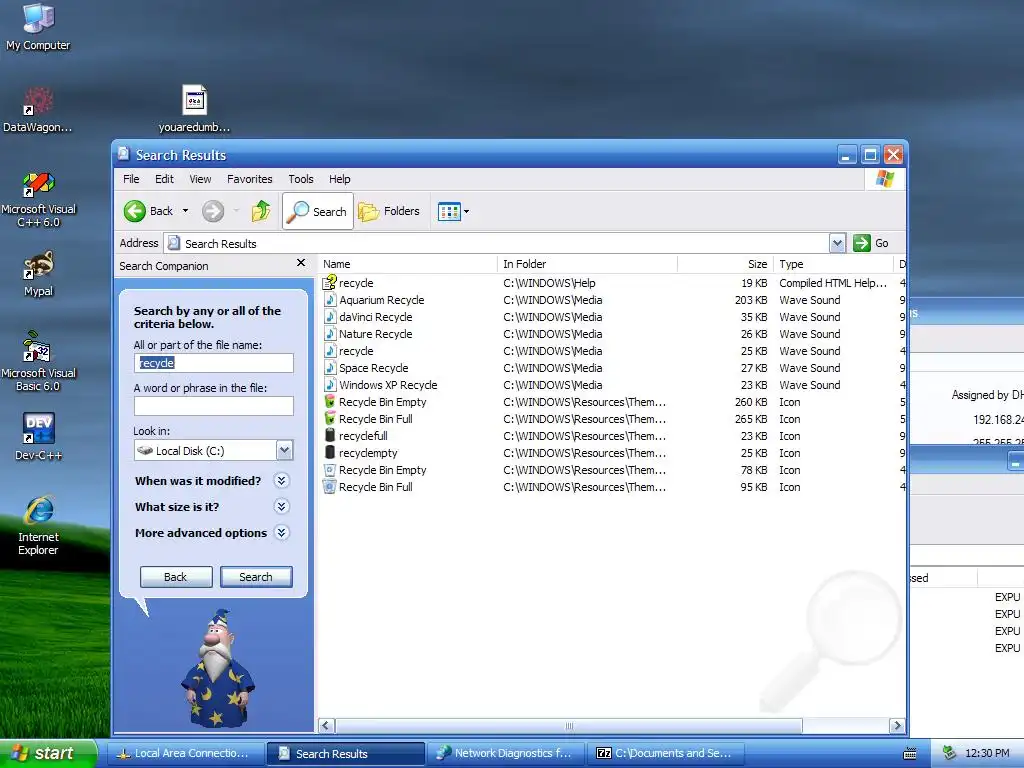Click the green Go arrow button
Image resolution: width=1024 pixels, height=768 pixels.
(862, 243)
